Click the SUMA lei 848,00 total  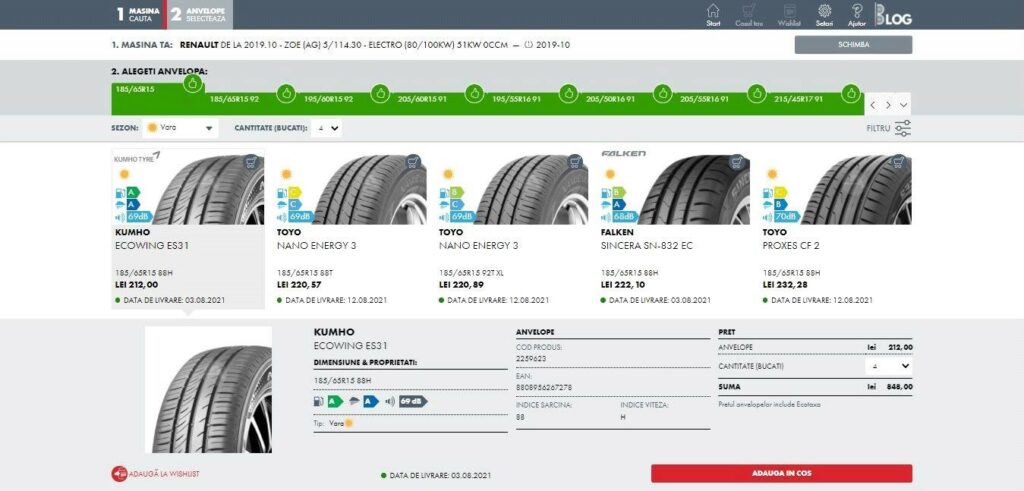coord(815,387)
